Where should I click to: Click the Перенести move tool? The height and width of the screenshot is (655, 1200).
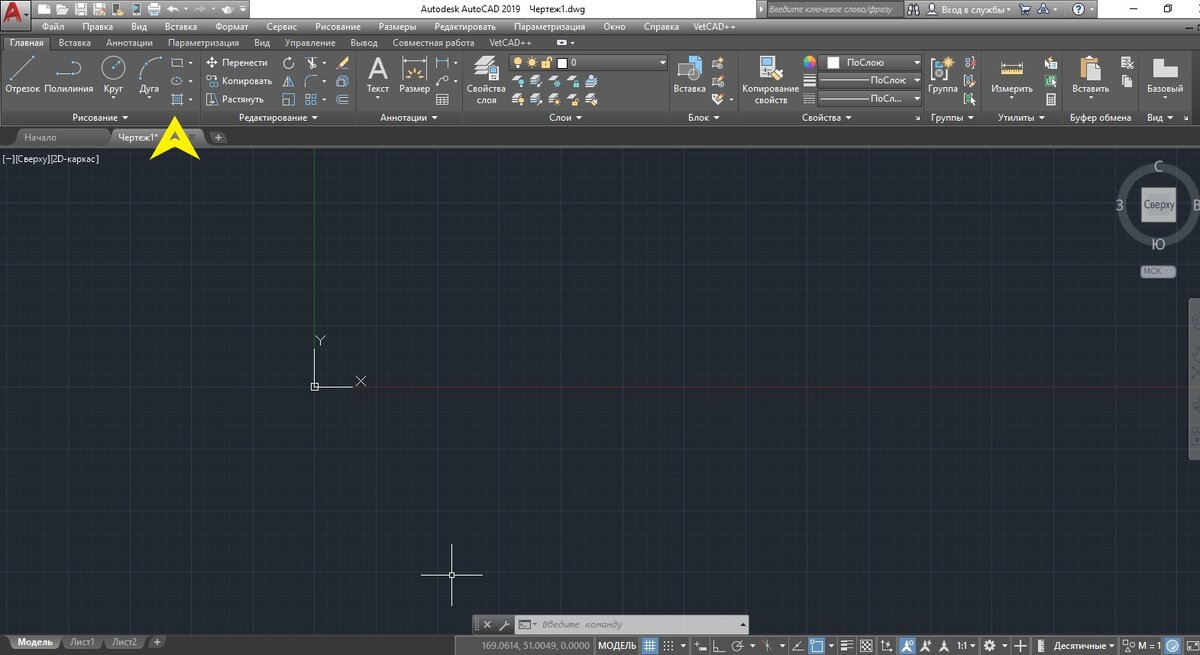(237, 62)
